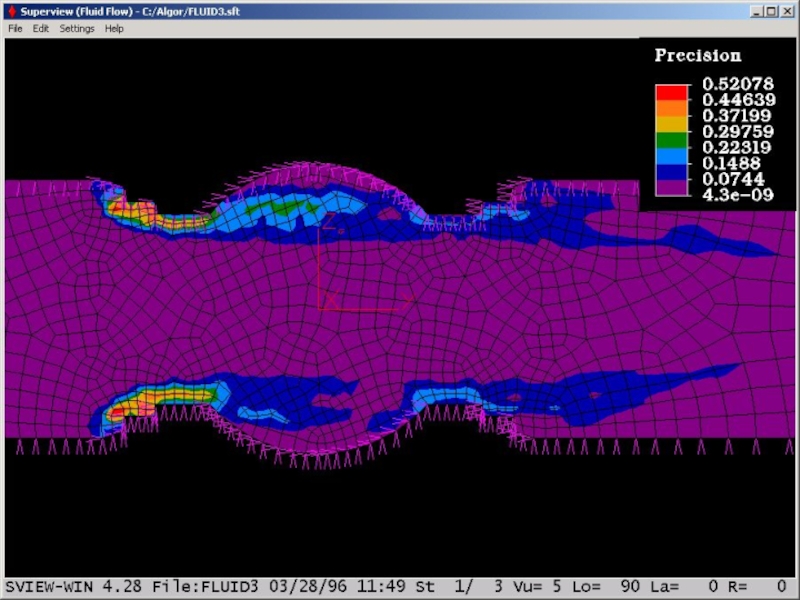
Task: Click the purple legend color band
Action: pos(671,188)
